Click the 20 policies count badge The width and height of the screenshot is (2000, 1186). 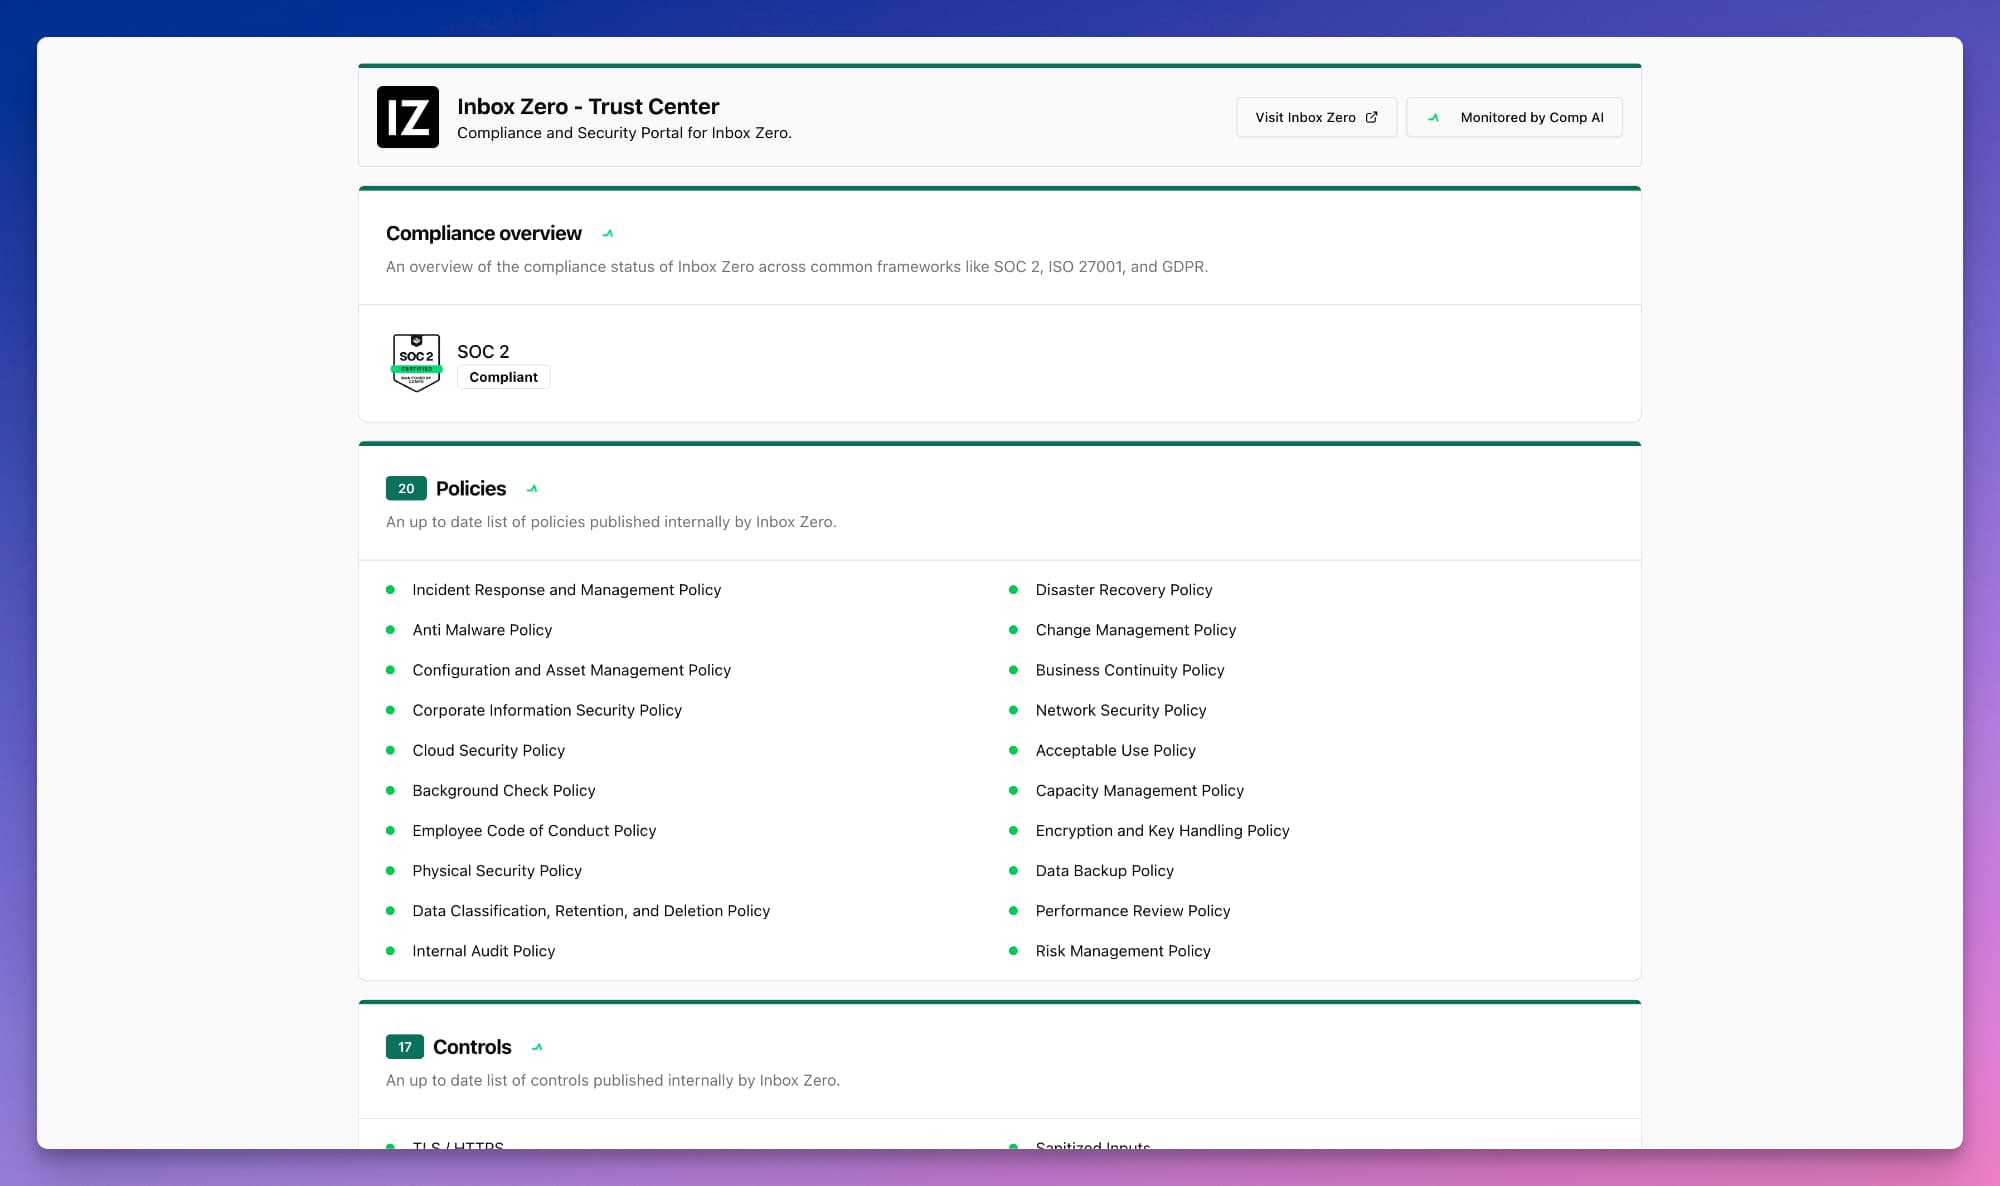click(406, 488)
